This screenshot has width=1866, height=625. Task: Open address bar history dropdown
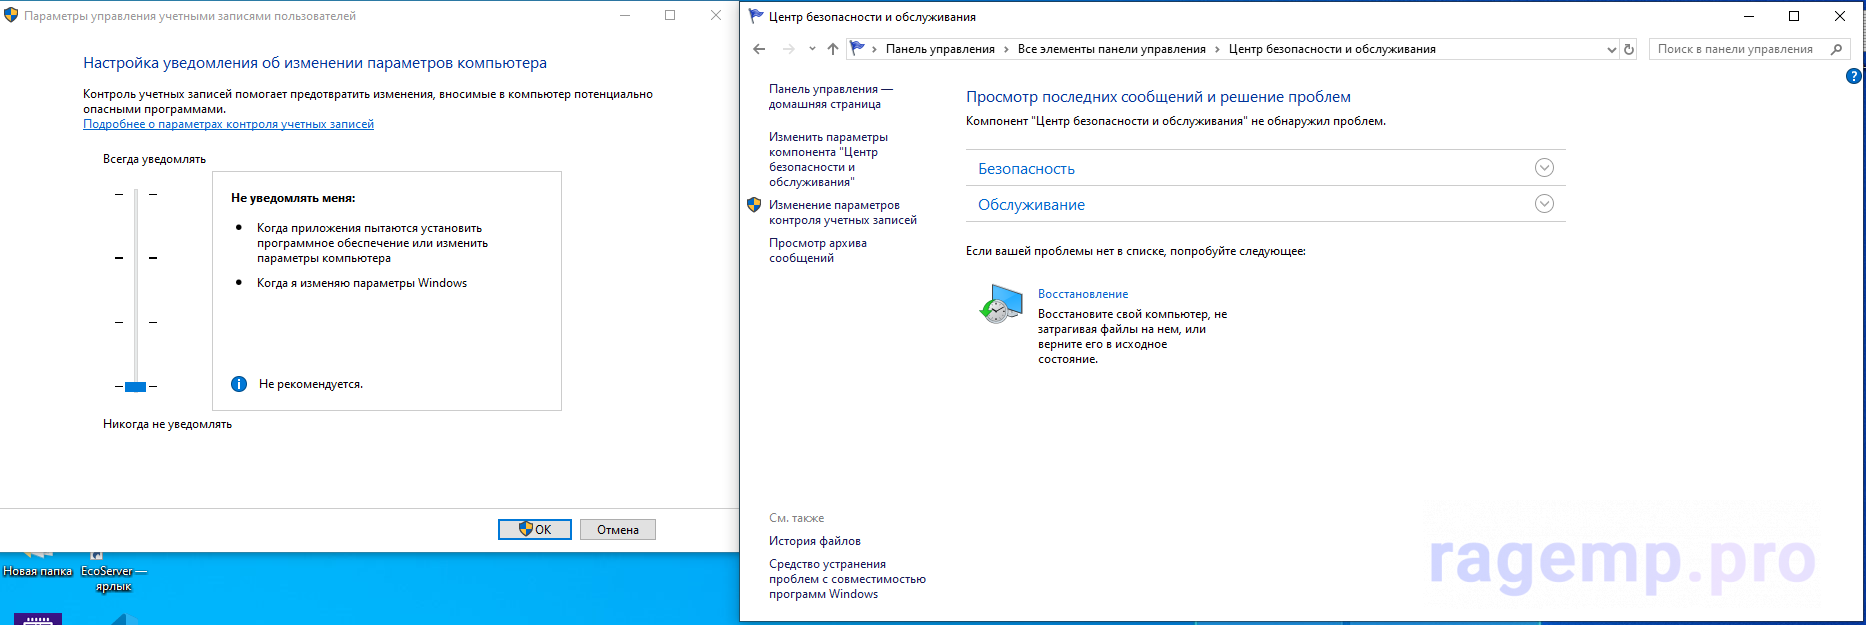click(x=1611, y=49)
